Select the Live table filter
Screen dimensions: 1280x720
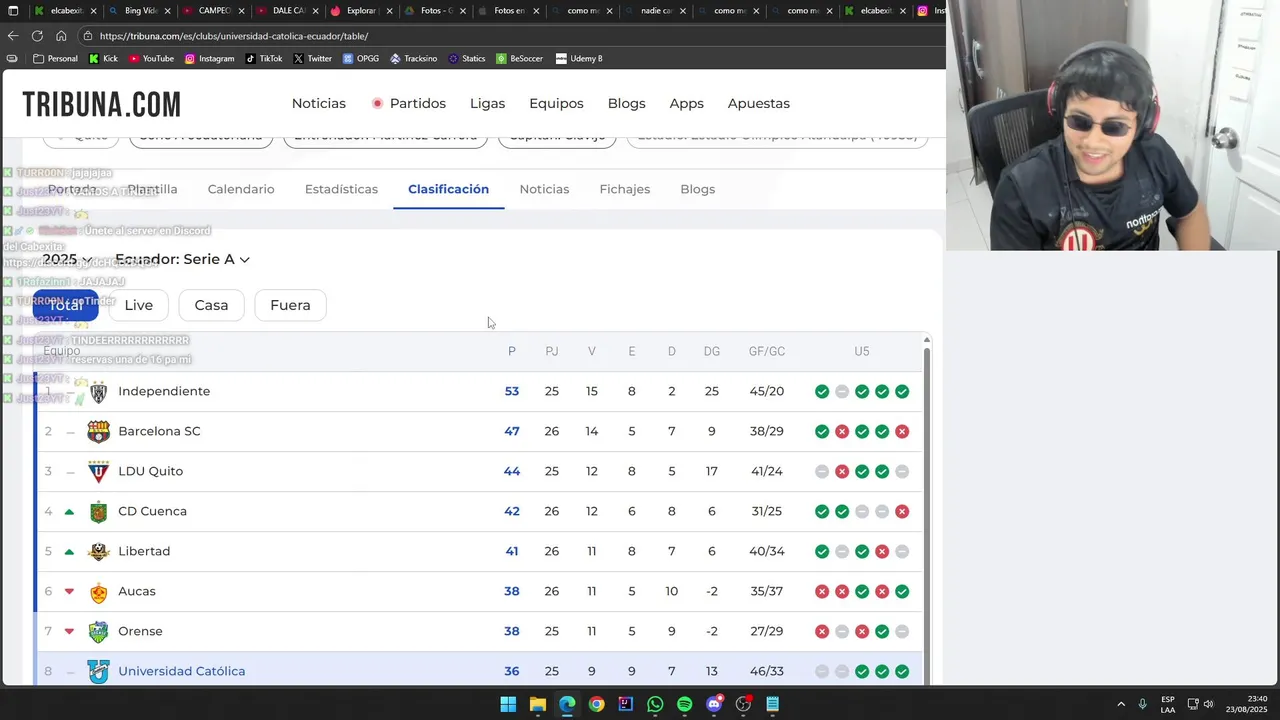tap(139, 305)
